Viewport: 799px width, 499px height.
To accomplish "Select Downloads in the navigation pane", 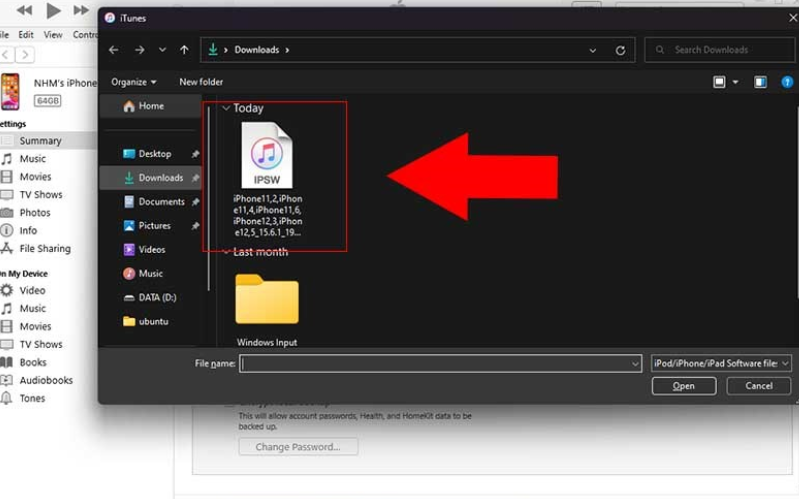I will pos(160,178).
